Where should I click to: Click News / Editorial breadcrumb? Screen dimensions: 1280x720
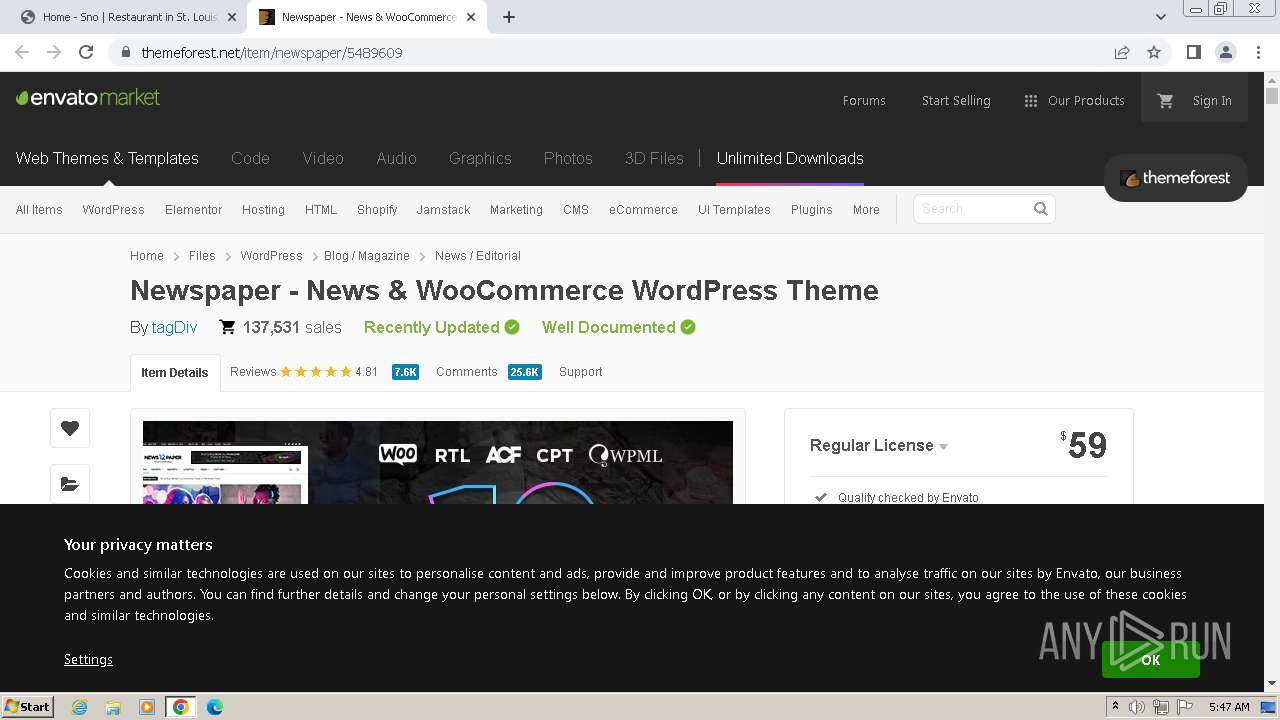[478, 256]
